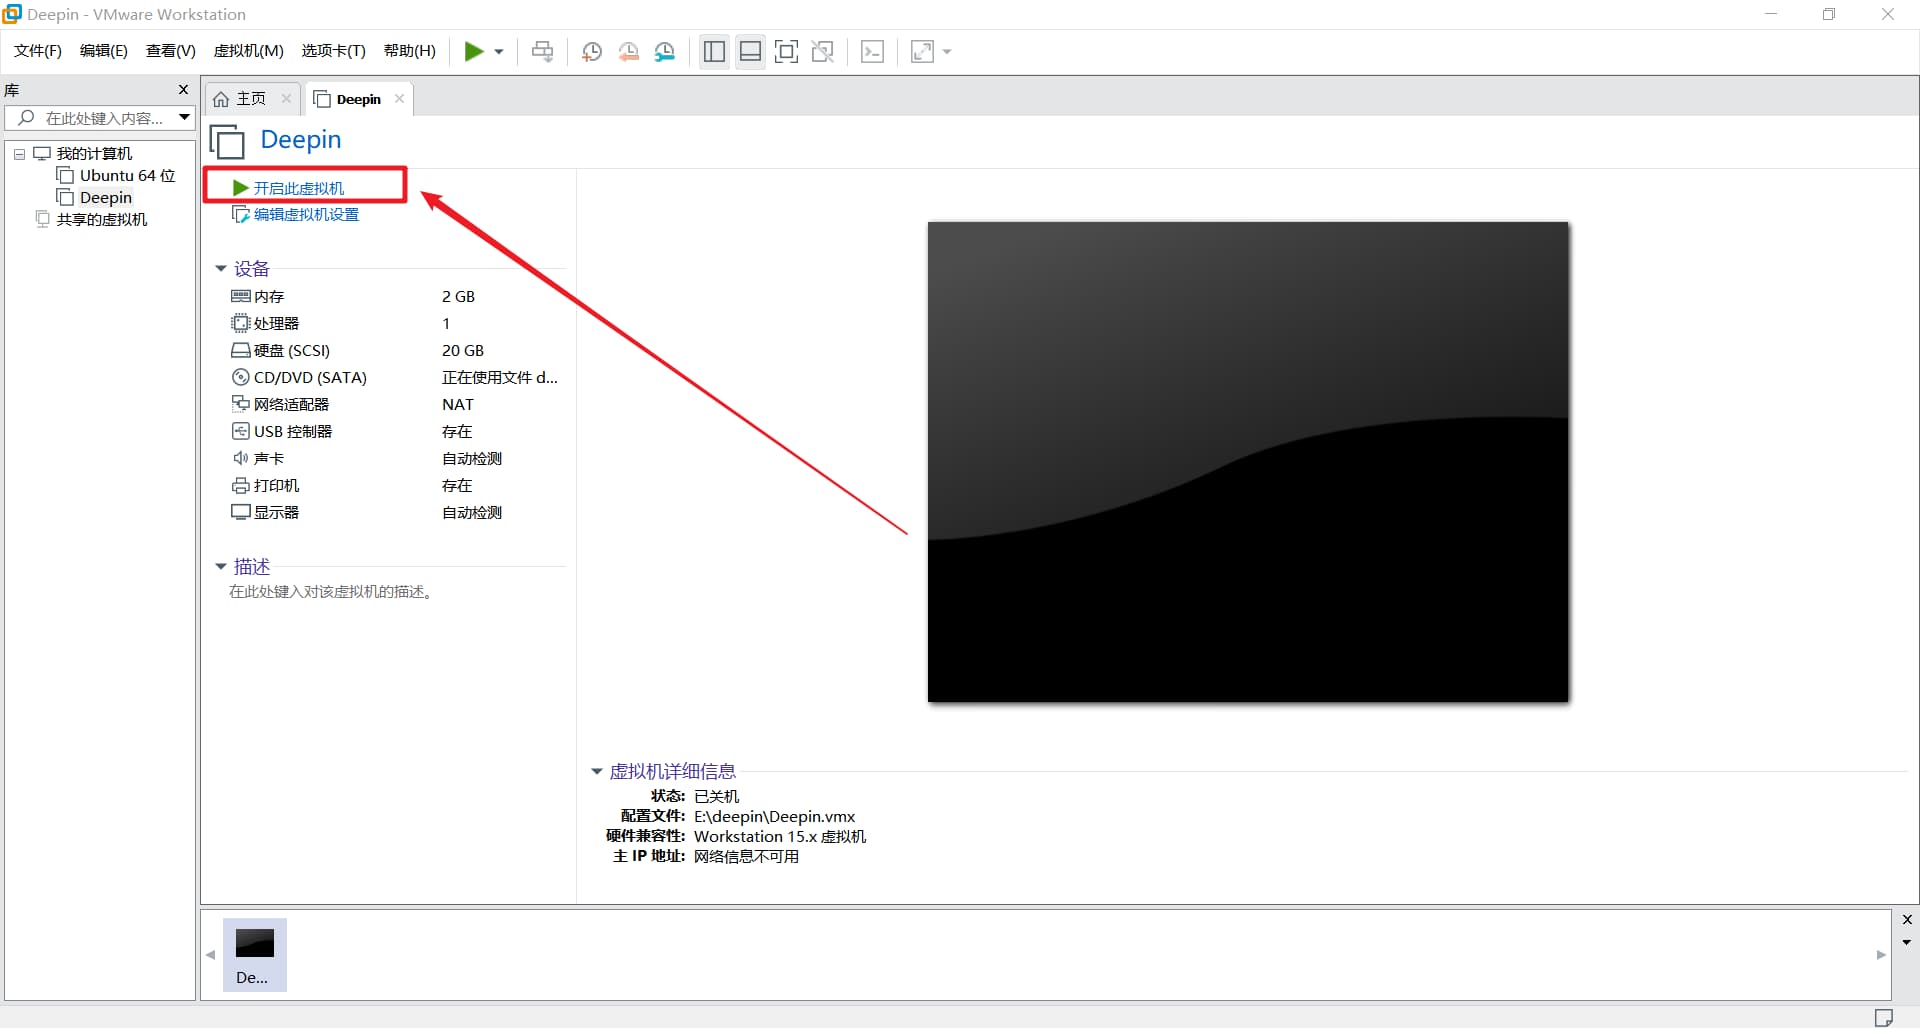Take a snapshot with the clock-plus icon
Screen dimensions: 1920x1028
[592, 52]
